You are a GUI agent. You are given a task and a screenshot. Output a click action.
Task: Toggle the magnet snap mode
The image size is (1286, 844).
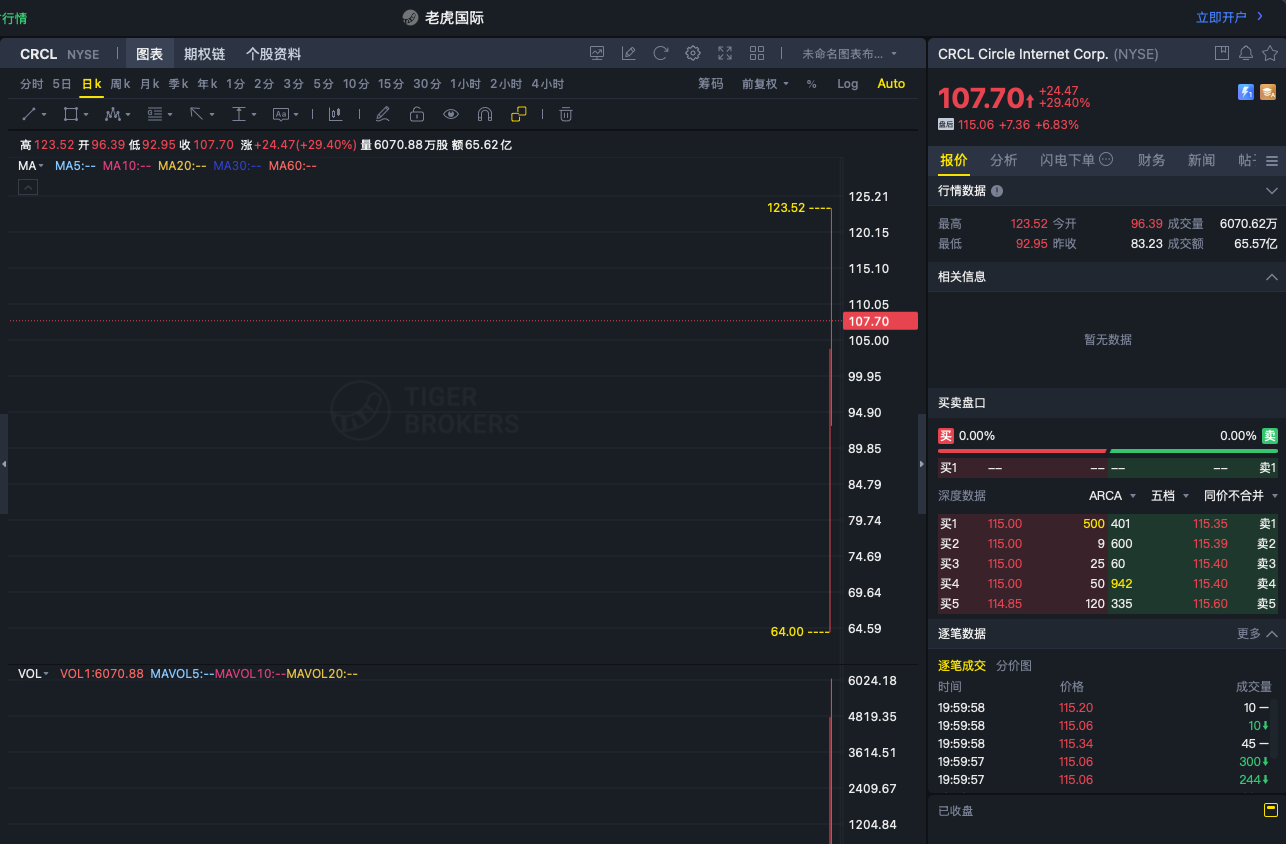tap(485, 114)
